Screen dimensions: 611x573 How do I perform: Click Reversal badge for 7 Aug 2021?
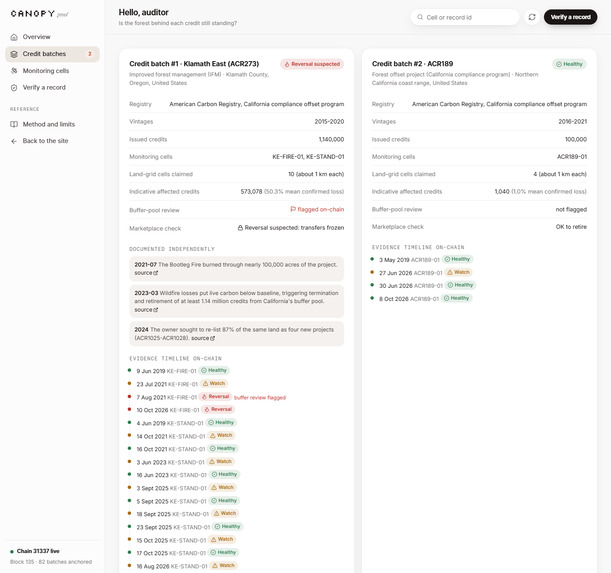(x=215, y=396)
